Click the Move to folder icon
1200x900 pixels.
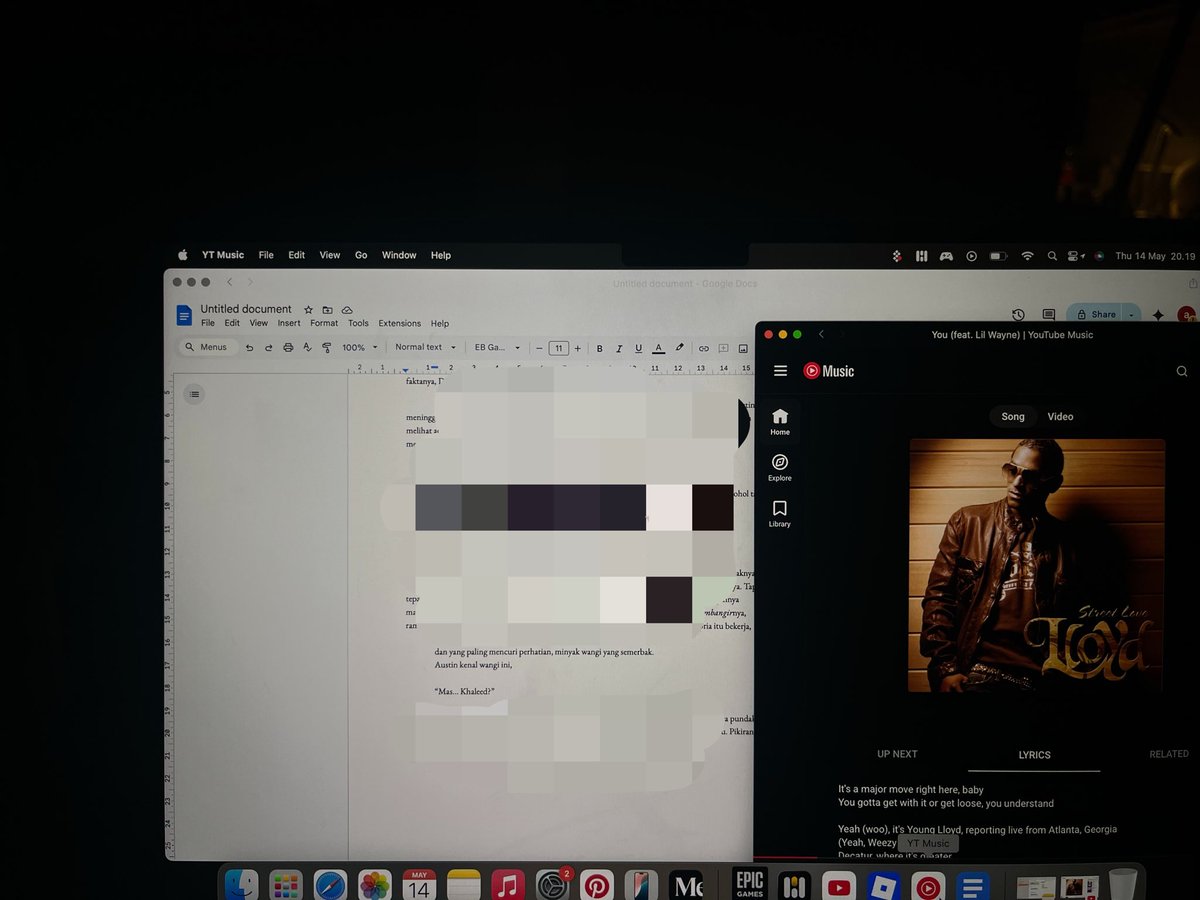coord(328,310)
